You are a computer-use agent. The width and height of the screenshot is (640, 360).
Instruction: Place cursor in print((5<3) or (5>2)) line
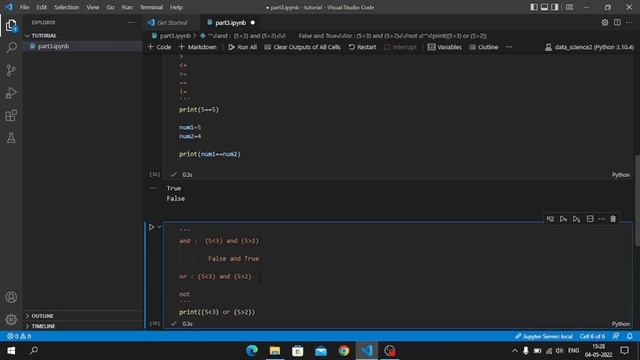217,312
